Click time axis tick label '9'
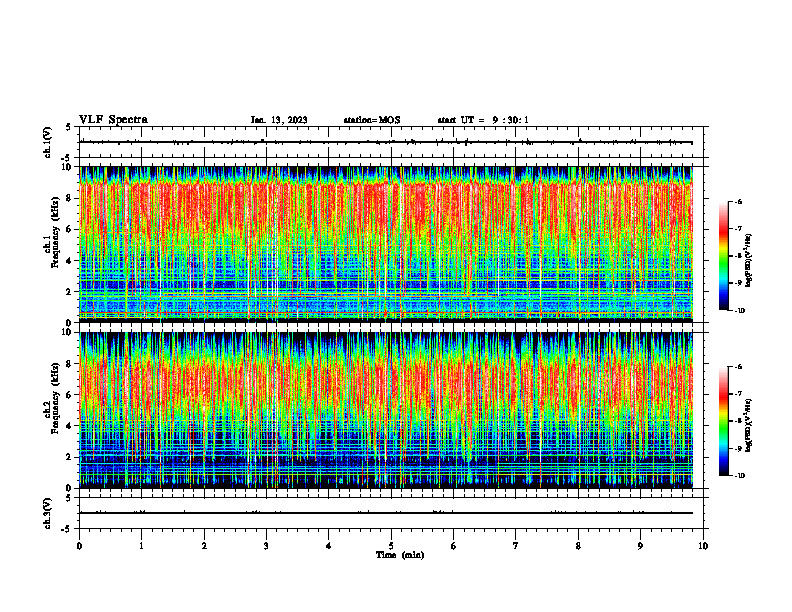The width and height of the screenshot is (792, 612). click(x=640, y=546)
